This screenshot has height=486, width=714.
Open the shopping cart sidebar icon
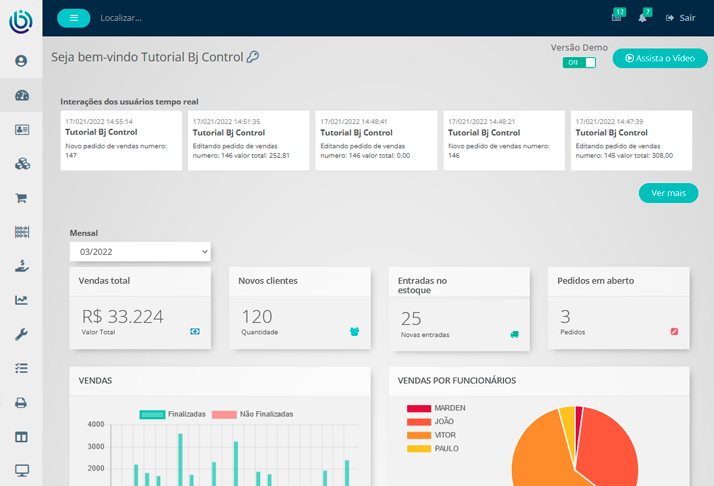21,198
